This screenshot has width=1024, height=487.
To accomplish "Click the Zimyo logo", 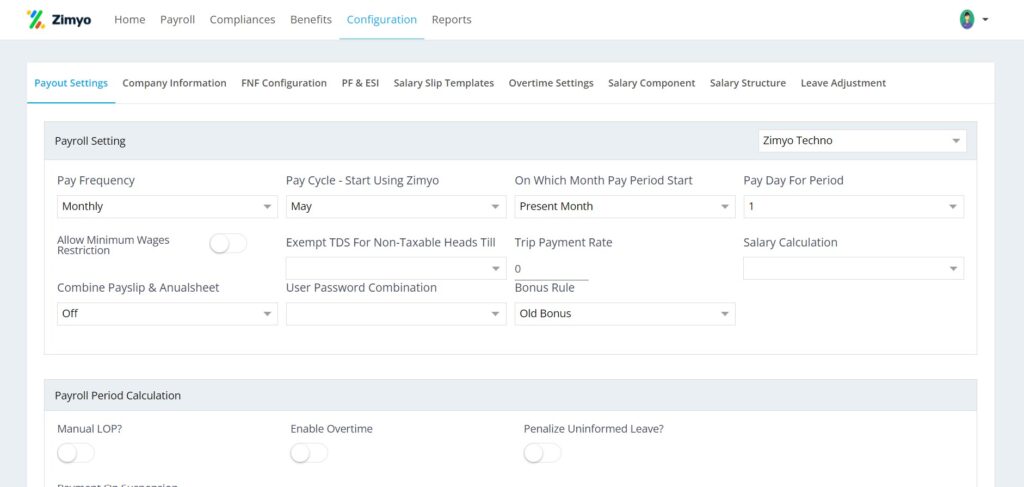I will click(59, 20).
